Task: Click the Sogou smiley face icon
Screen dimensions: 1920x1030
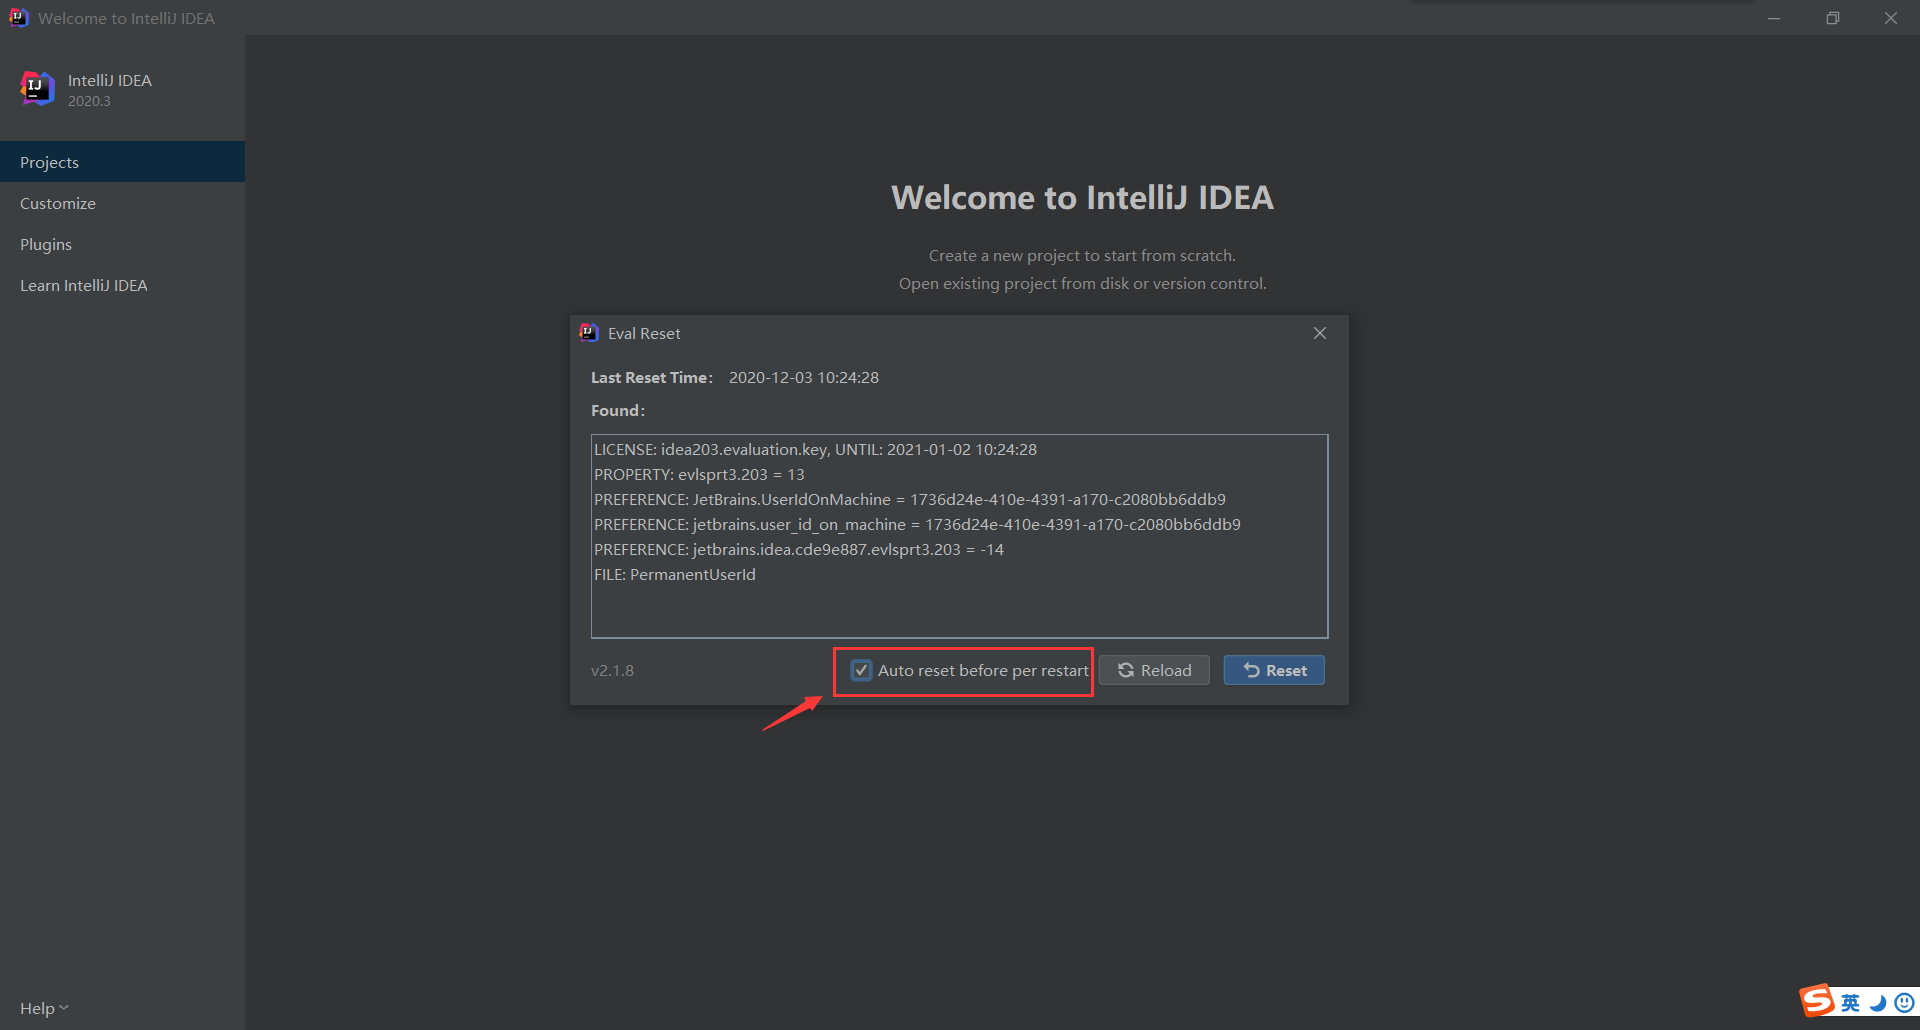Action: (1904, 1002)
